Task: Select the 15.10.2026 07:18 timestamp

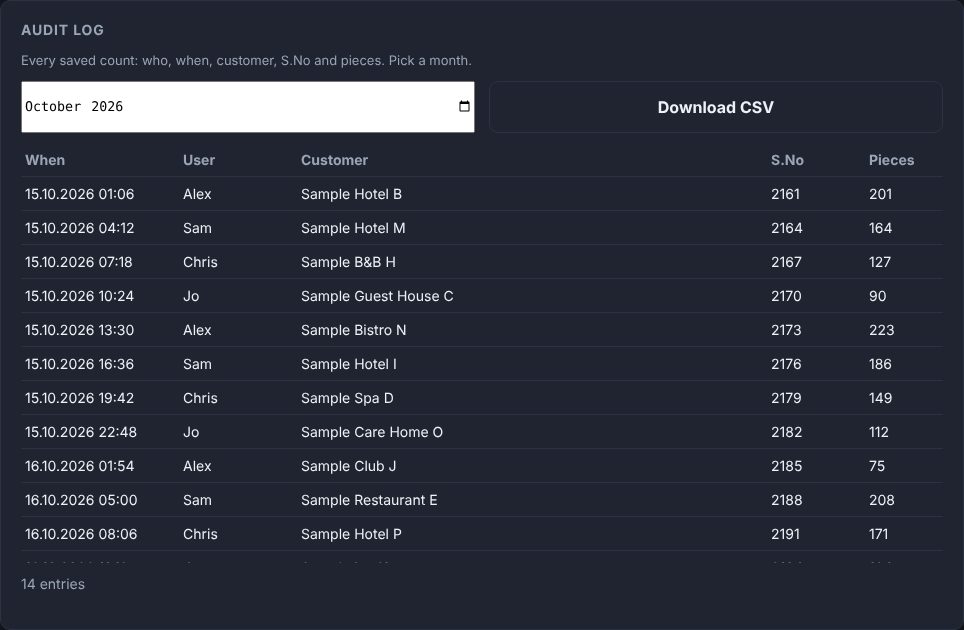Action: (x=79, y=262)
